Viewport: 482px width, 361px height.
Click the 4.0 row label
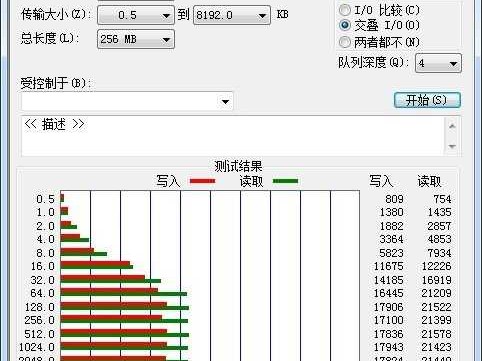pyautogui.click(x=45, y=239)
